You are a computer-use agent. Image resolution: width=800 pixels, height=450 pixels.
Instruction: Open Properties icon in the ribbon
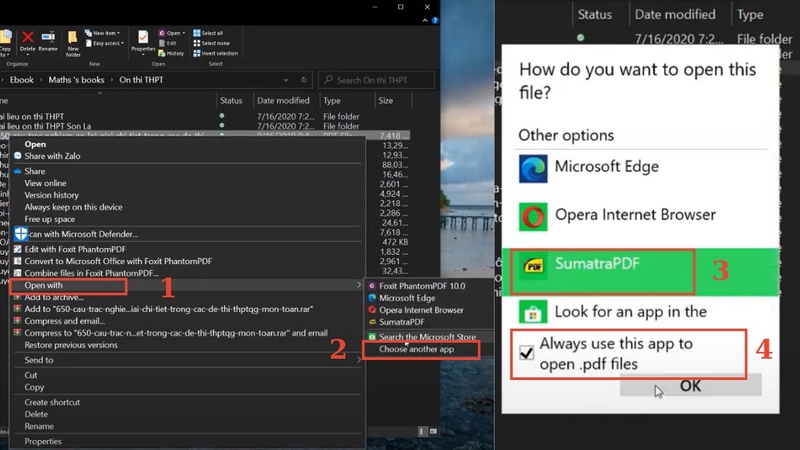tap(143, 37)
